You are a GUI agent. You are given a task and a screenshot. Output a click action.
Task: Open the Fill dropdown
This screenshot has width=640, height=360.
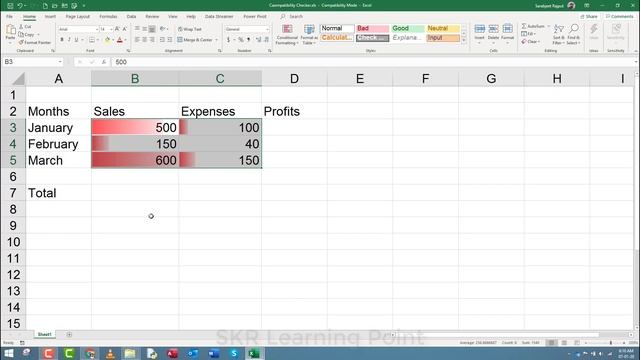coord(528,34)
